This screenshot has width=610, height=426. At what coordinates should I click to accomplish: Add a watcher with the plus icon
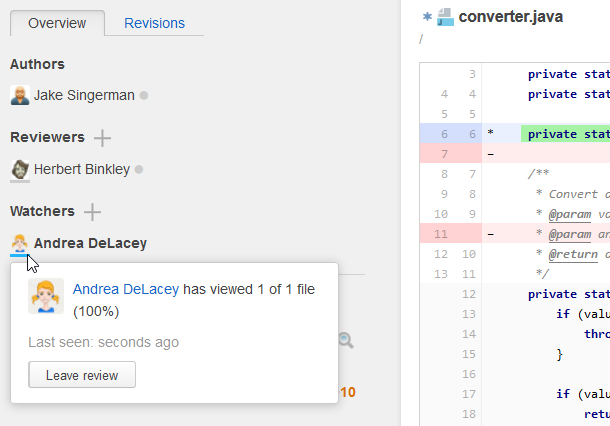[x=92, y=212]
